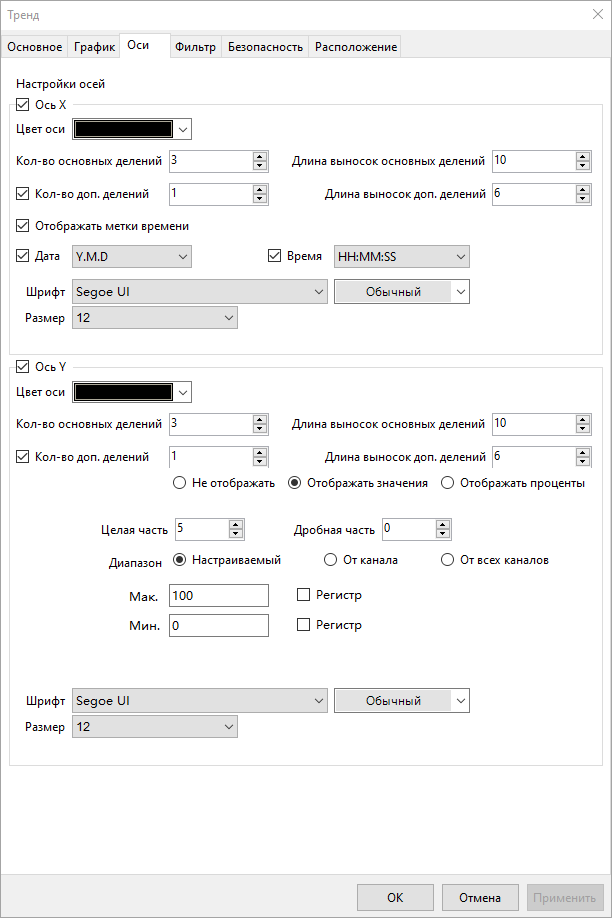Select Настраиваемый range radio button
Image resolution: width=612 pixels, height=918 pixels.
[x=179, y=560]
